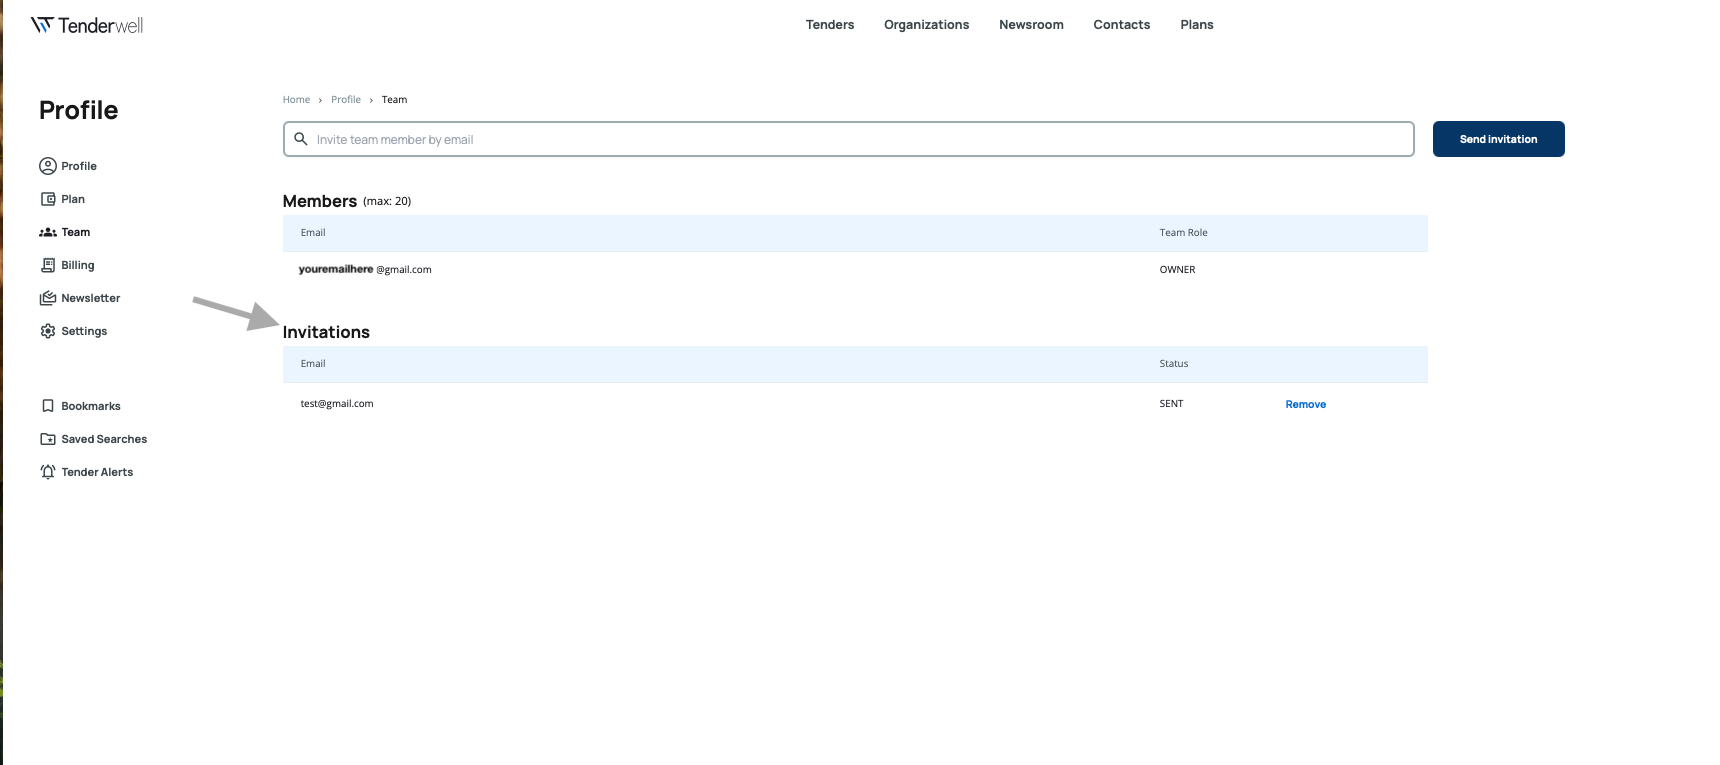1720x765 pixels.
Task: Click the Tenderwell logo
Action: tap(87, 25)
